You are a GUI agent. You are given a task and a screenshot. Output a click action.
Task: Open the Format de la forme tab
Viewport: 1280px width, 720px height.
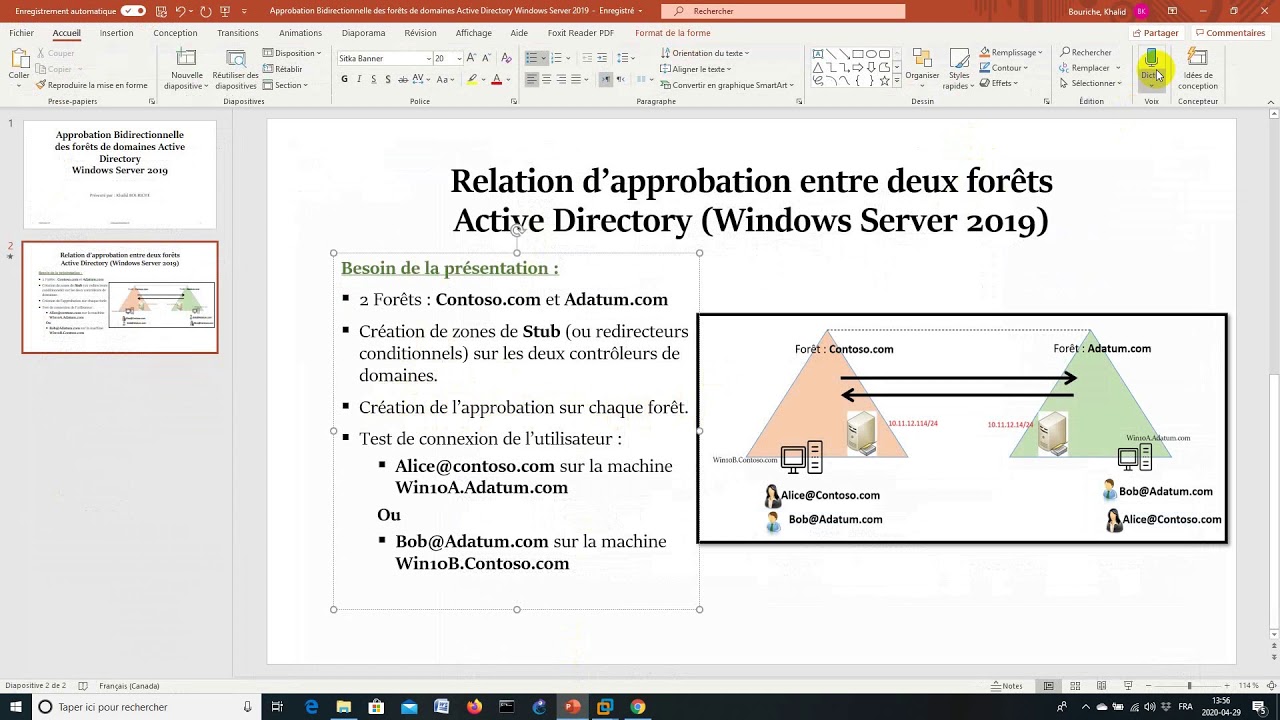point(672,33)
